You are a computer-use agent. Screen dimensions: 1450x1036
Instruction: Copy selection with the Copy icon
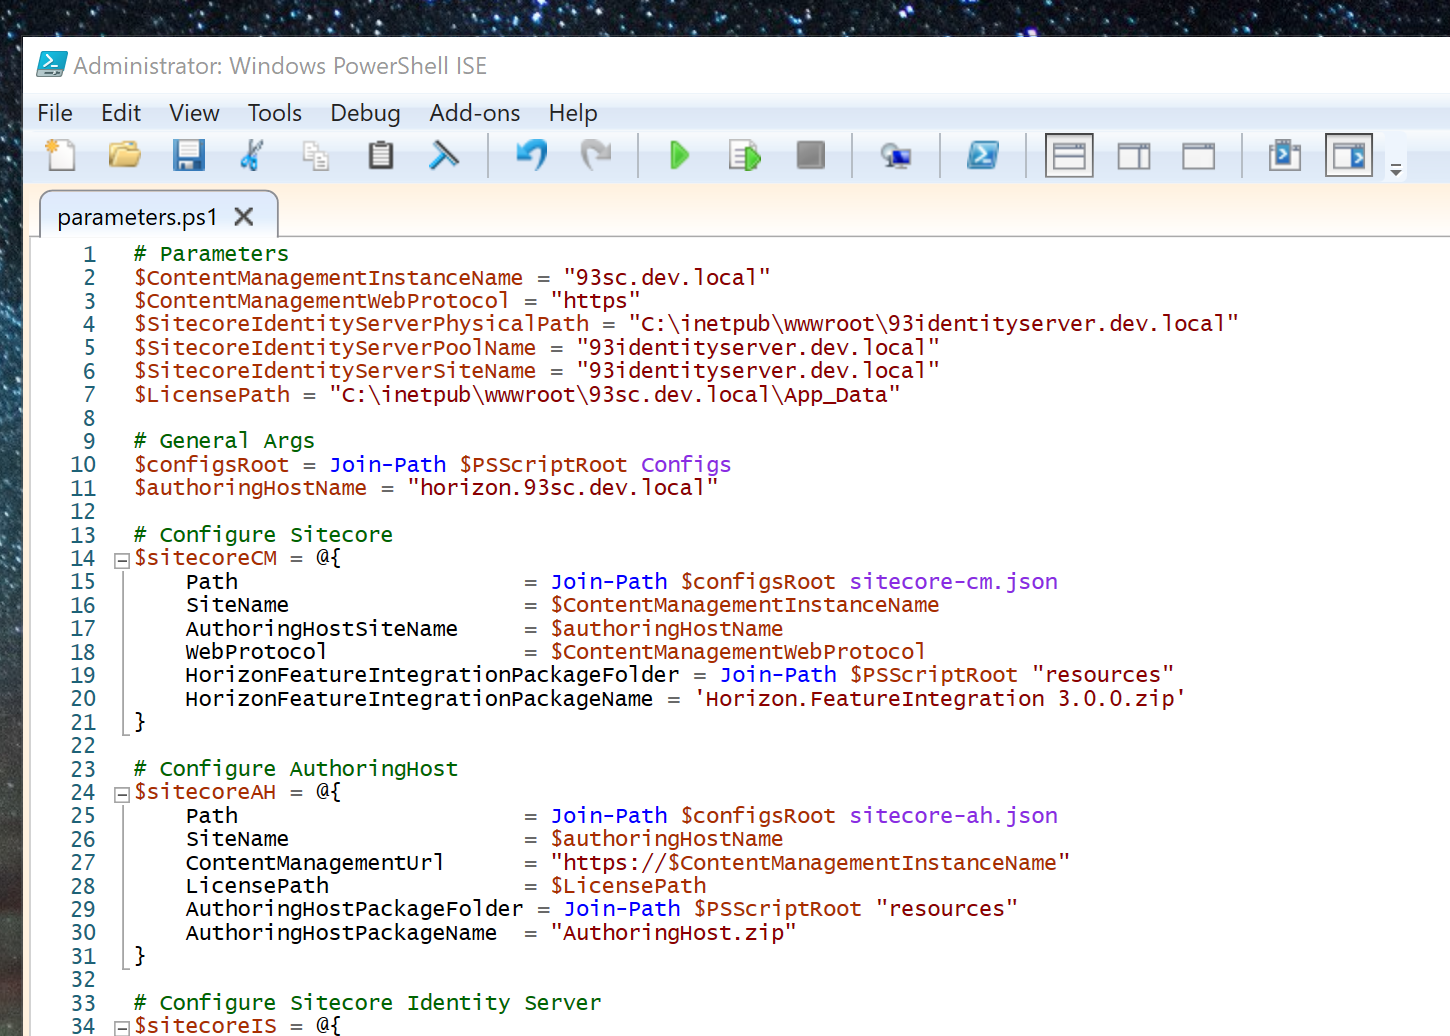pos(316,155)
